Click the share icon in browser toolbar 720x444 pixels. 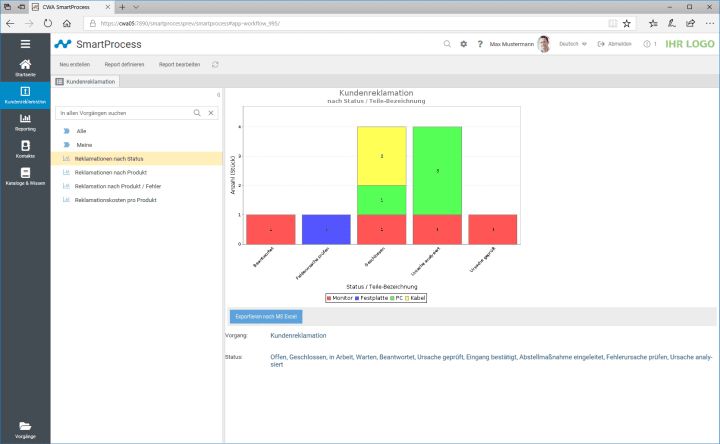(690, 23)
